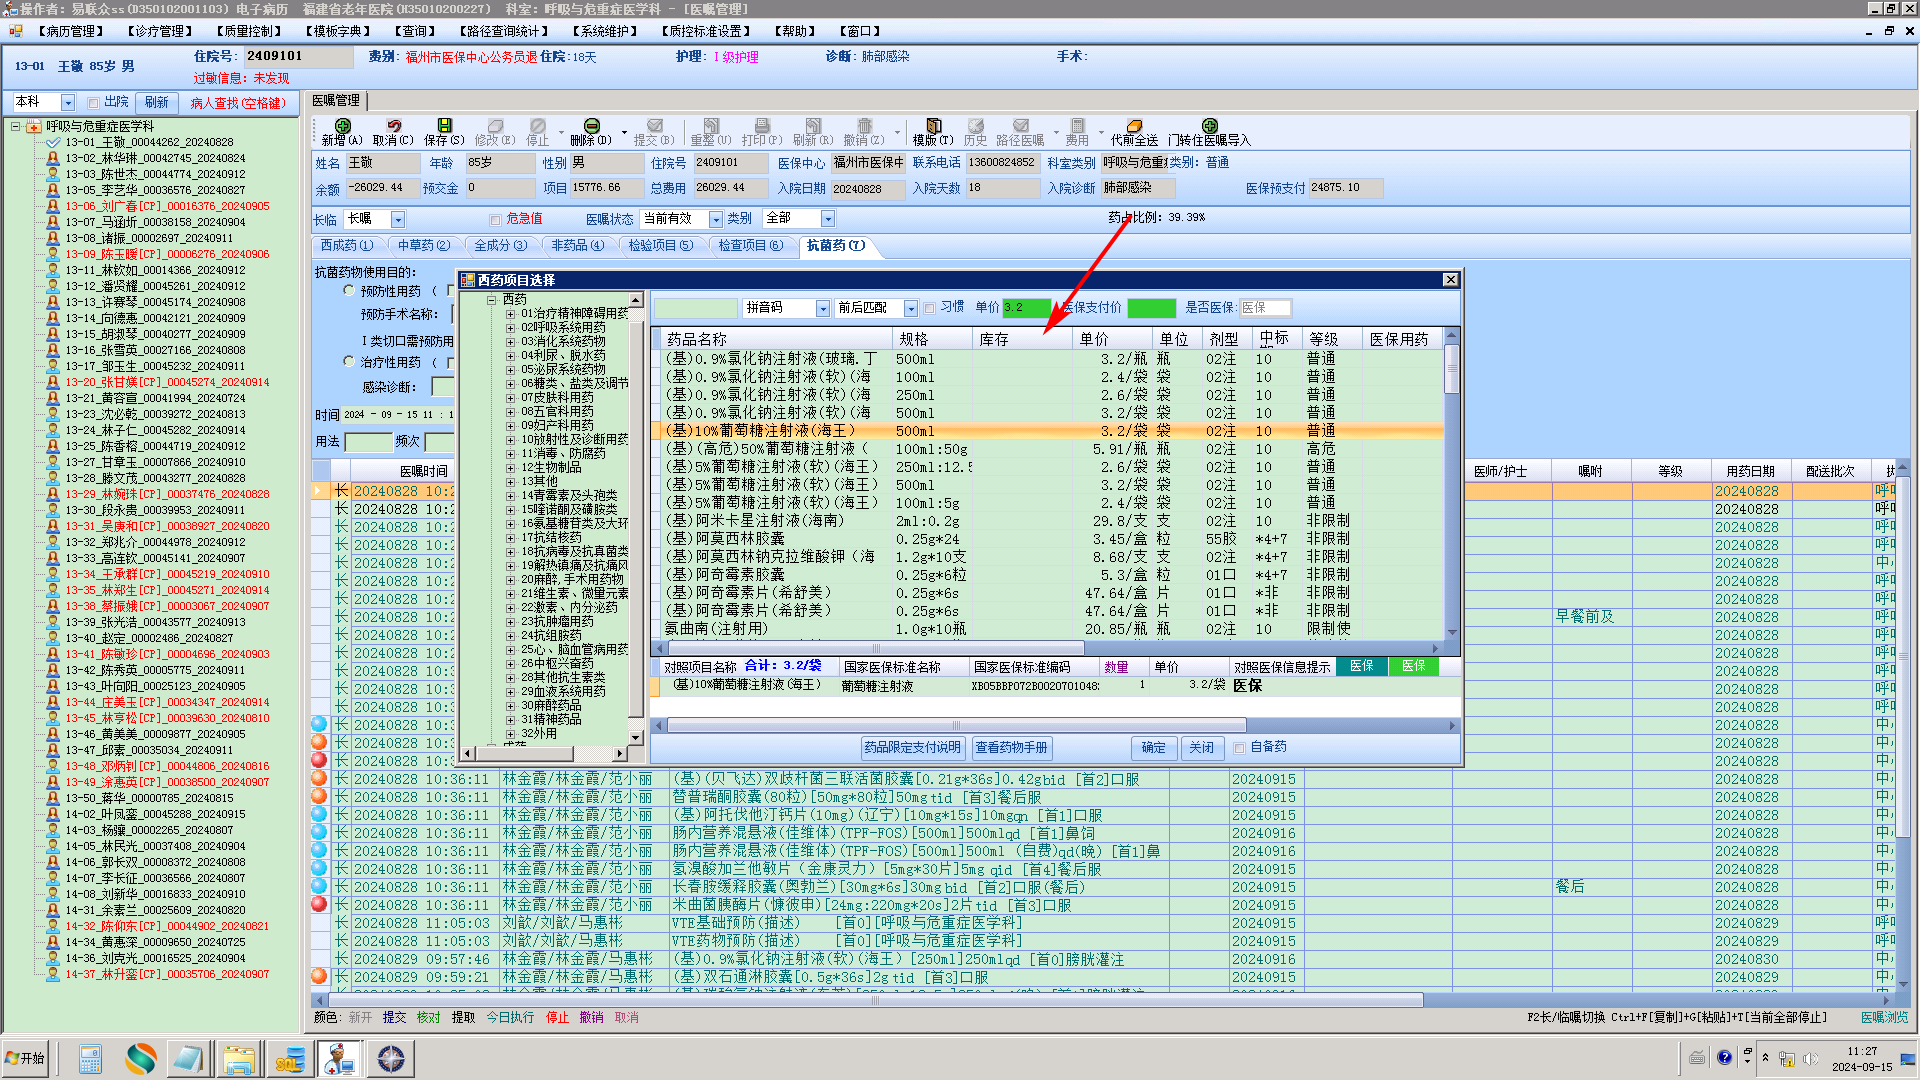The height and width of the screenshot is (1080, 1920).
Task: Select the 阿莫西林胶囊 drug row
Action: click(x=740, y=539)
